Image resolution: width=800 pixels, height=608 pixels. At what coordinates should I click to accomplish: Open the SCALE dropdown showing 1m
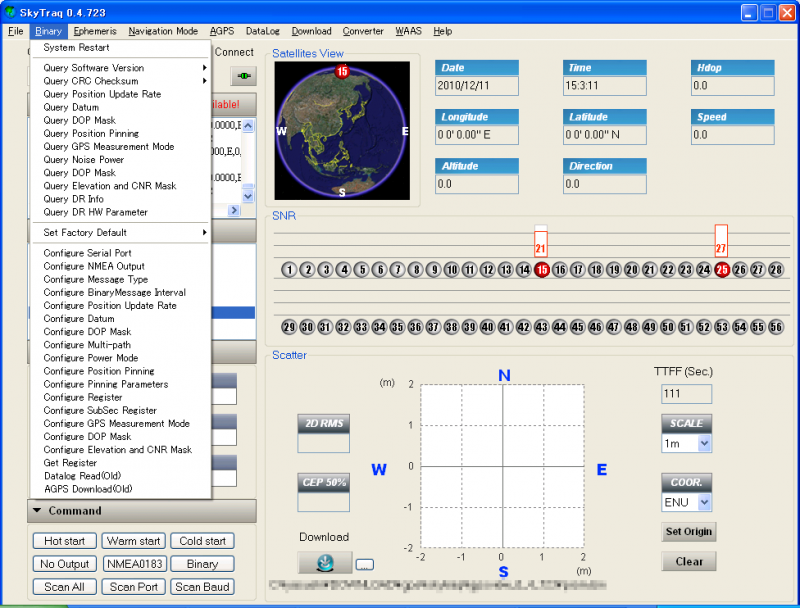[x=704, y=443]
